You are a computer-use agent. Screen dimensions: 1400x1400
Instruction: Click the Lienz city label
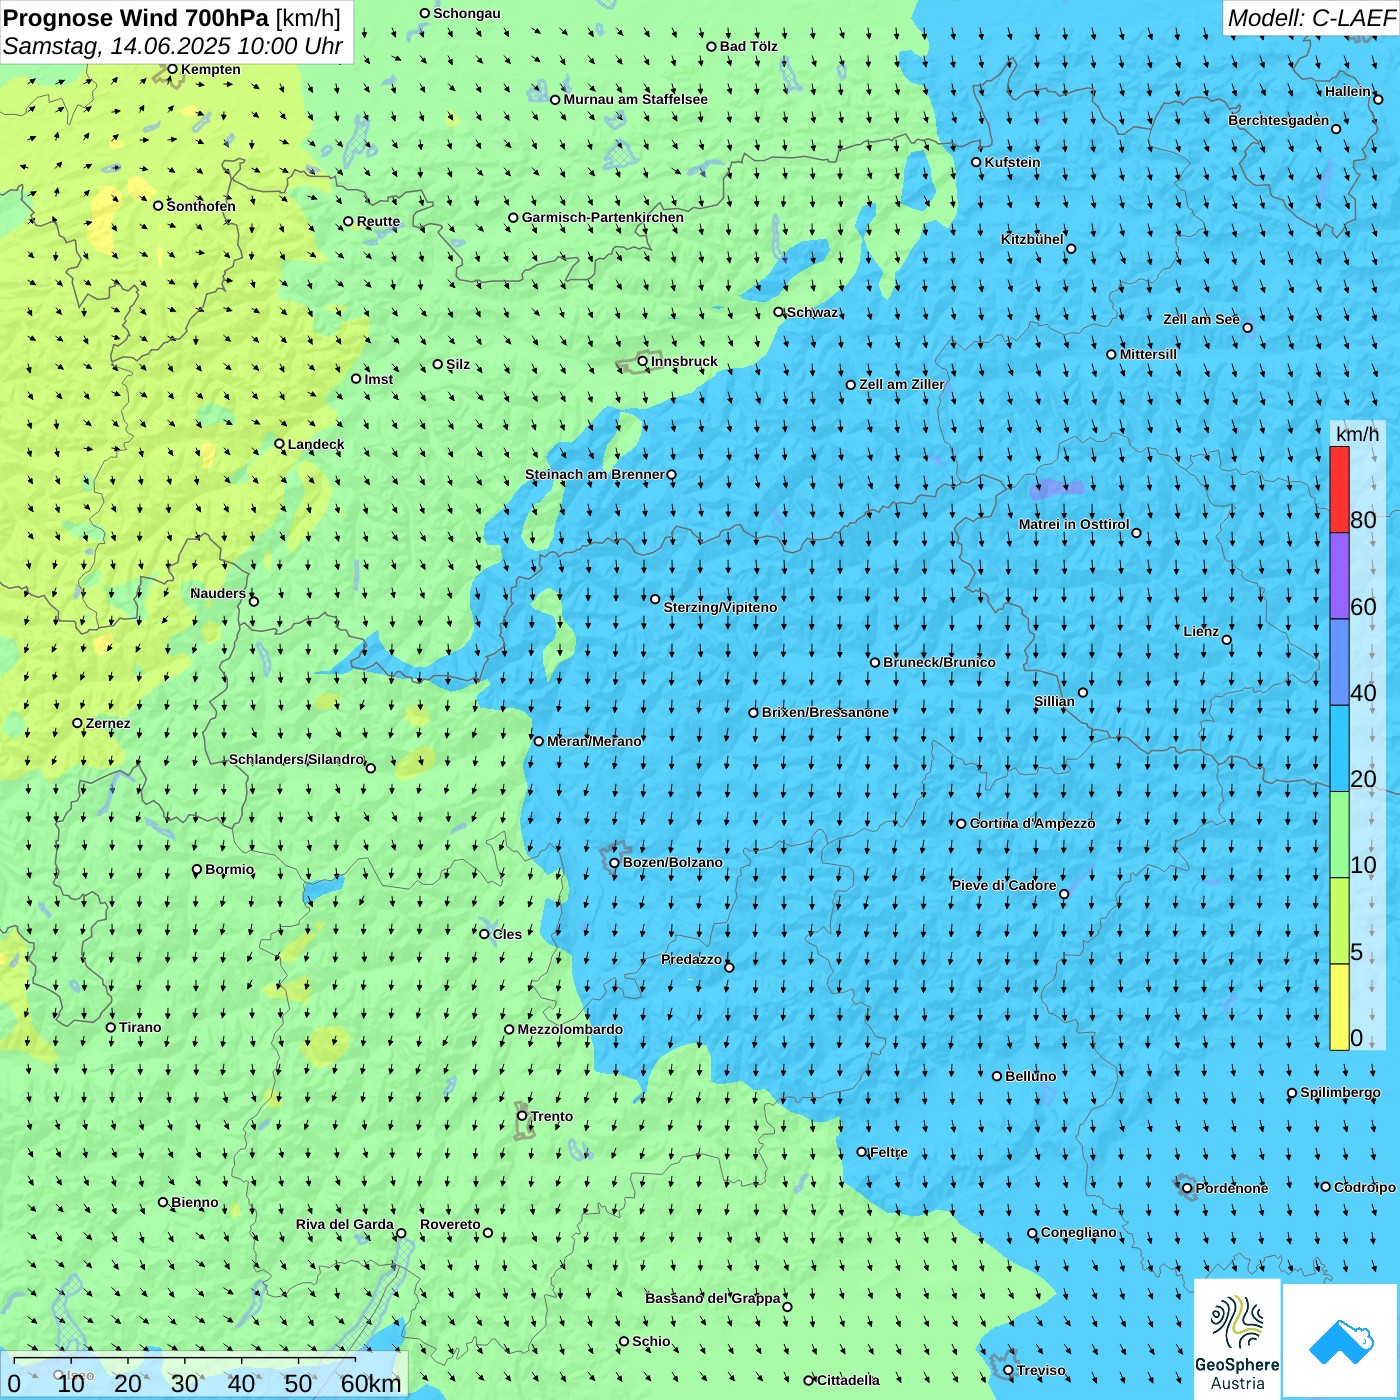1201,631
